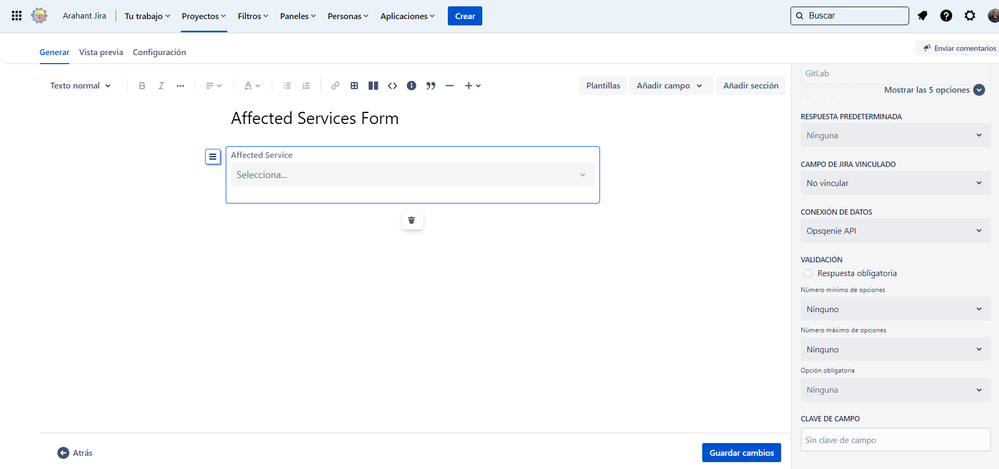Viewport: 999px width, 469px height.
Task: Open the Affected Service Selecciona dropdown
Action: (x=412, y=175)
